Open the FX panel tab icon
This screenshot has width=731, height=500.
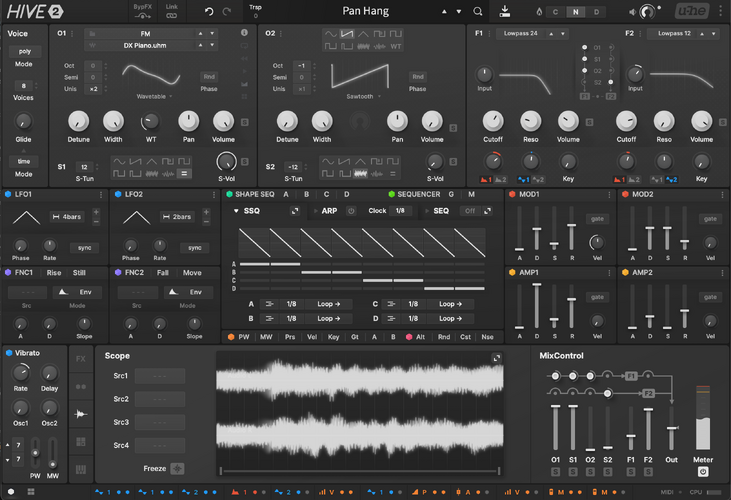pyautogui.click(x=81, y=359)
